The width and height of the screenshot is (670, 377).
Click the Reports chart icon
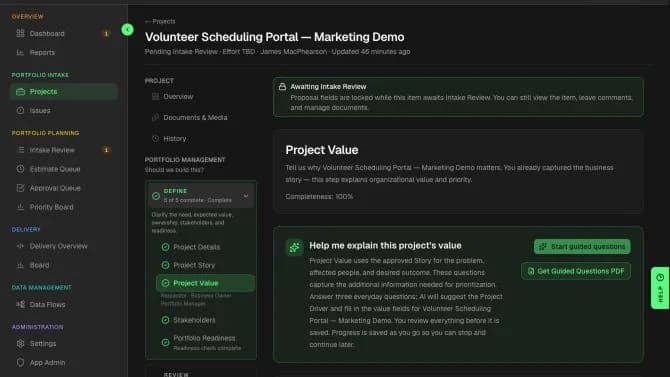coord(20,52)
